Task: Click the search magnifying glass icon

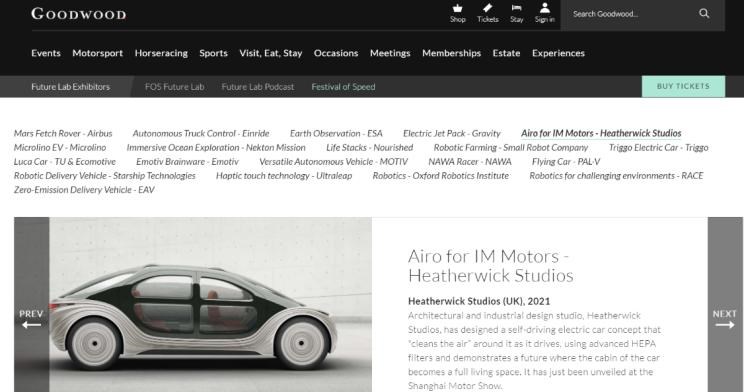Action: (x=704, y=14)
